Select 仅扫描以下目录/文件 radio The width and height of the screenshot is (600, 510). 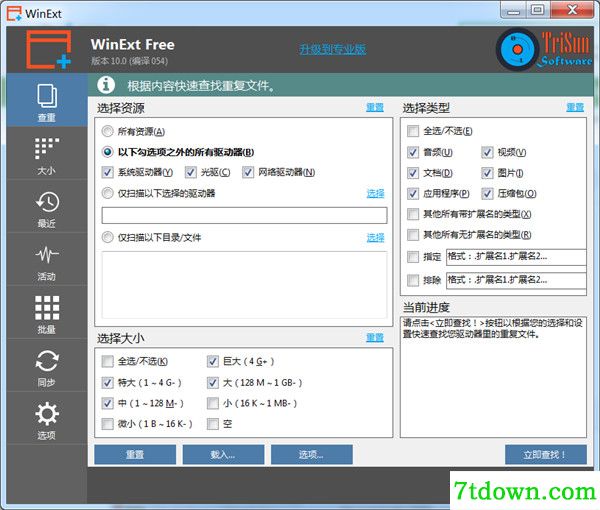108,238
